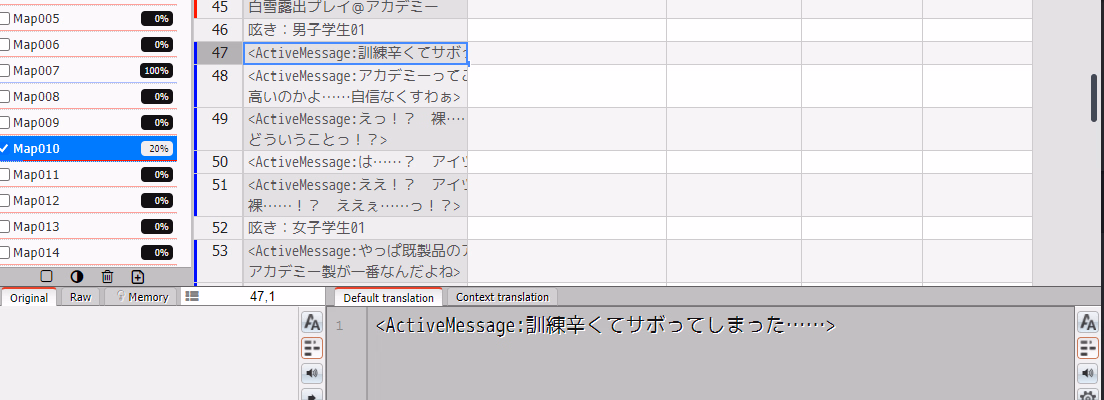Image resolution: width=1104 pixels, height=400 pixels.
Task: Check the Map011 checkbox
Action: pos(5,175)
